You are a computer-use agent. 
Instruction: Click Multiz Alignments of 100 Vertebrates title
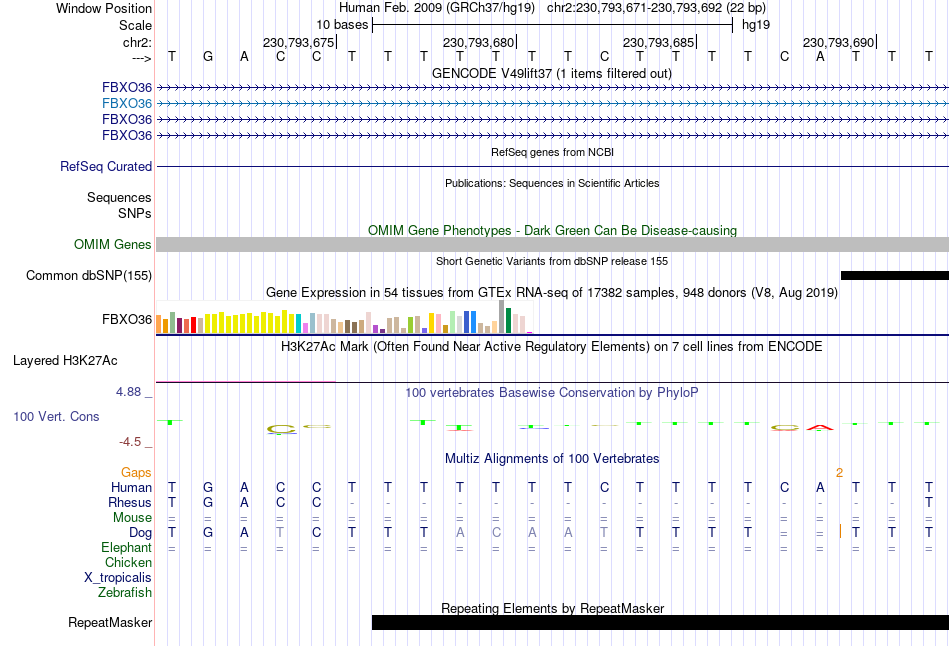point(552,459)
